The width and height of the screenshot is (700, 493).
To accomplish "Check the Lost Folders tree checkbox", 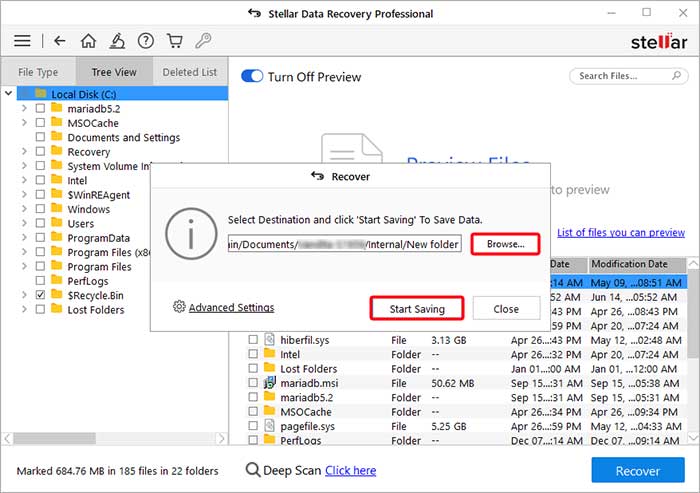I will tap(40, 309).
